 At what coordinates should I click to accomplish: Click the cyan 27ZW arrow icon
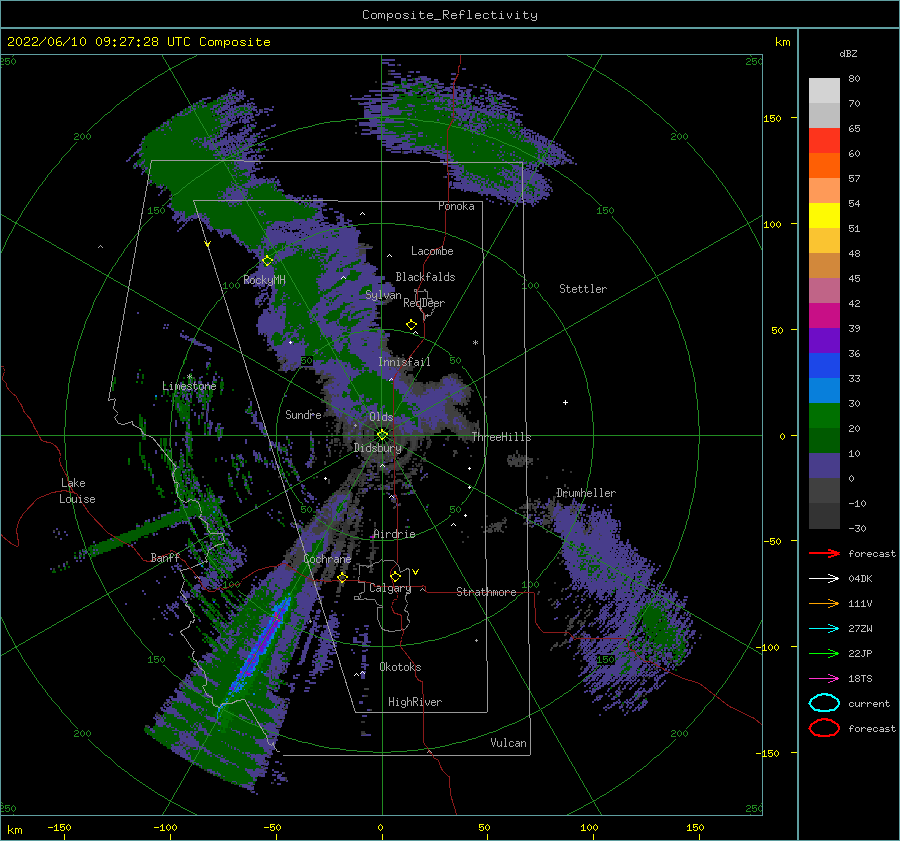[x=824, y=629]
